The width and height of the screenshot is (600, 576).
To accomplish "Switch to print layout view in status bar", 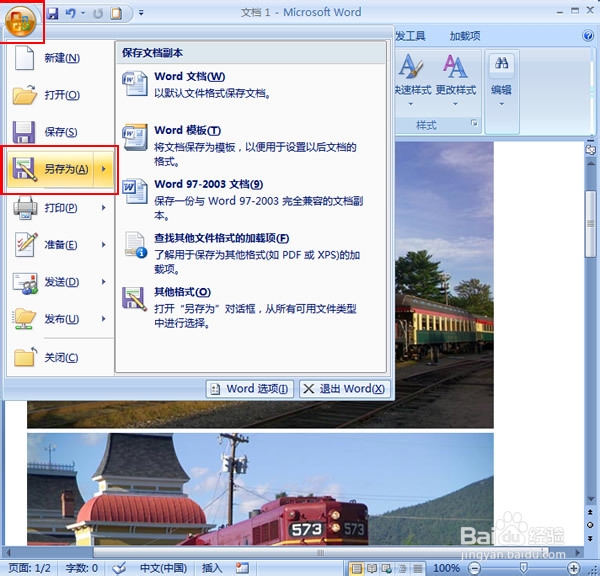I will click(356, 568).
